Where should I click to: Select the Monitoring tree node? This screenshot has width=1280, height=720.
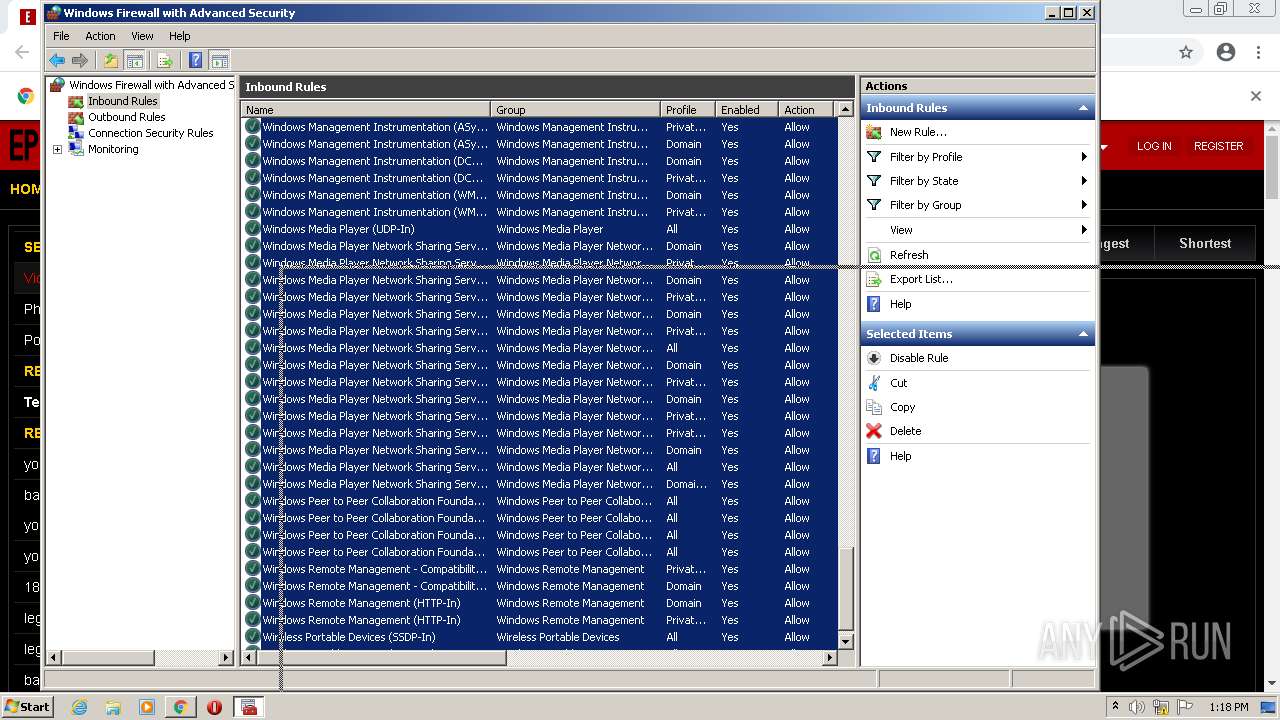click(113, 149)
